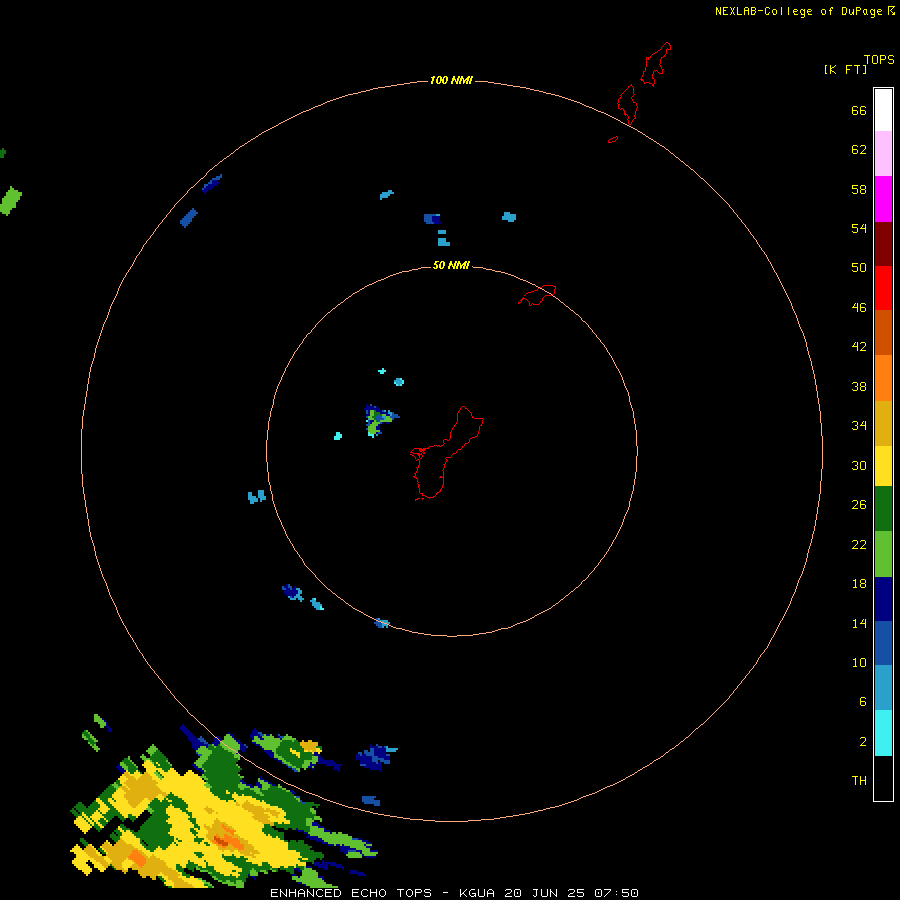Click the magenta legend swatch
Image resolution: width=900 pixels, height=900 pixels.
tap(883, 199)
